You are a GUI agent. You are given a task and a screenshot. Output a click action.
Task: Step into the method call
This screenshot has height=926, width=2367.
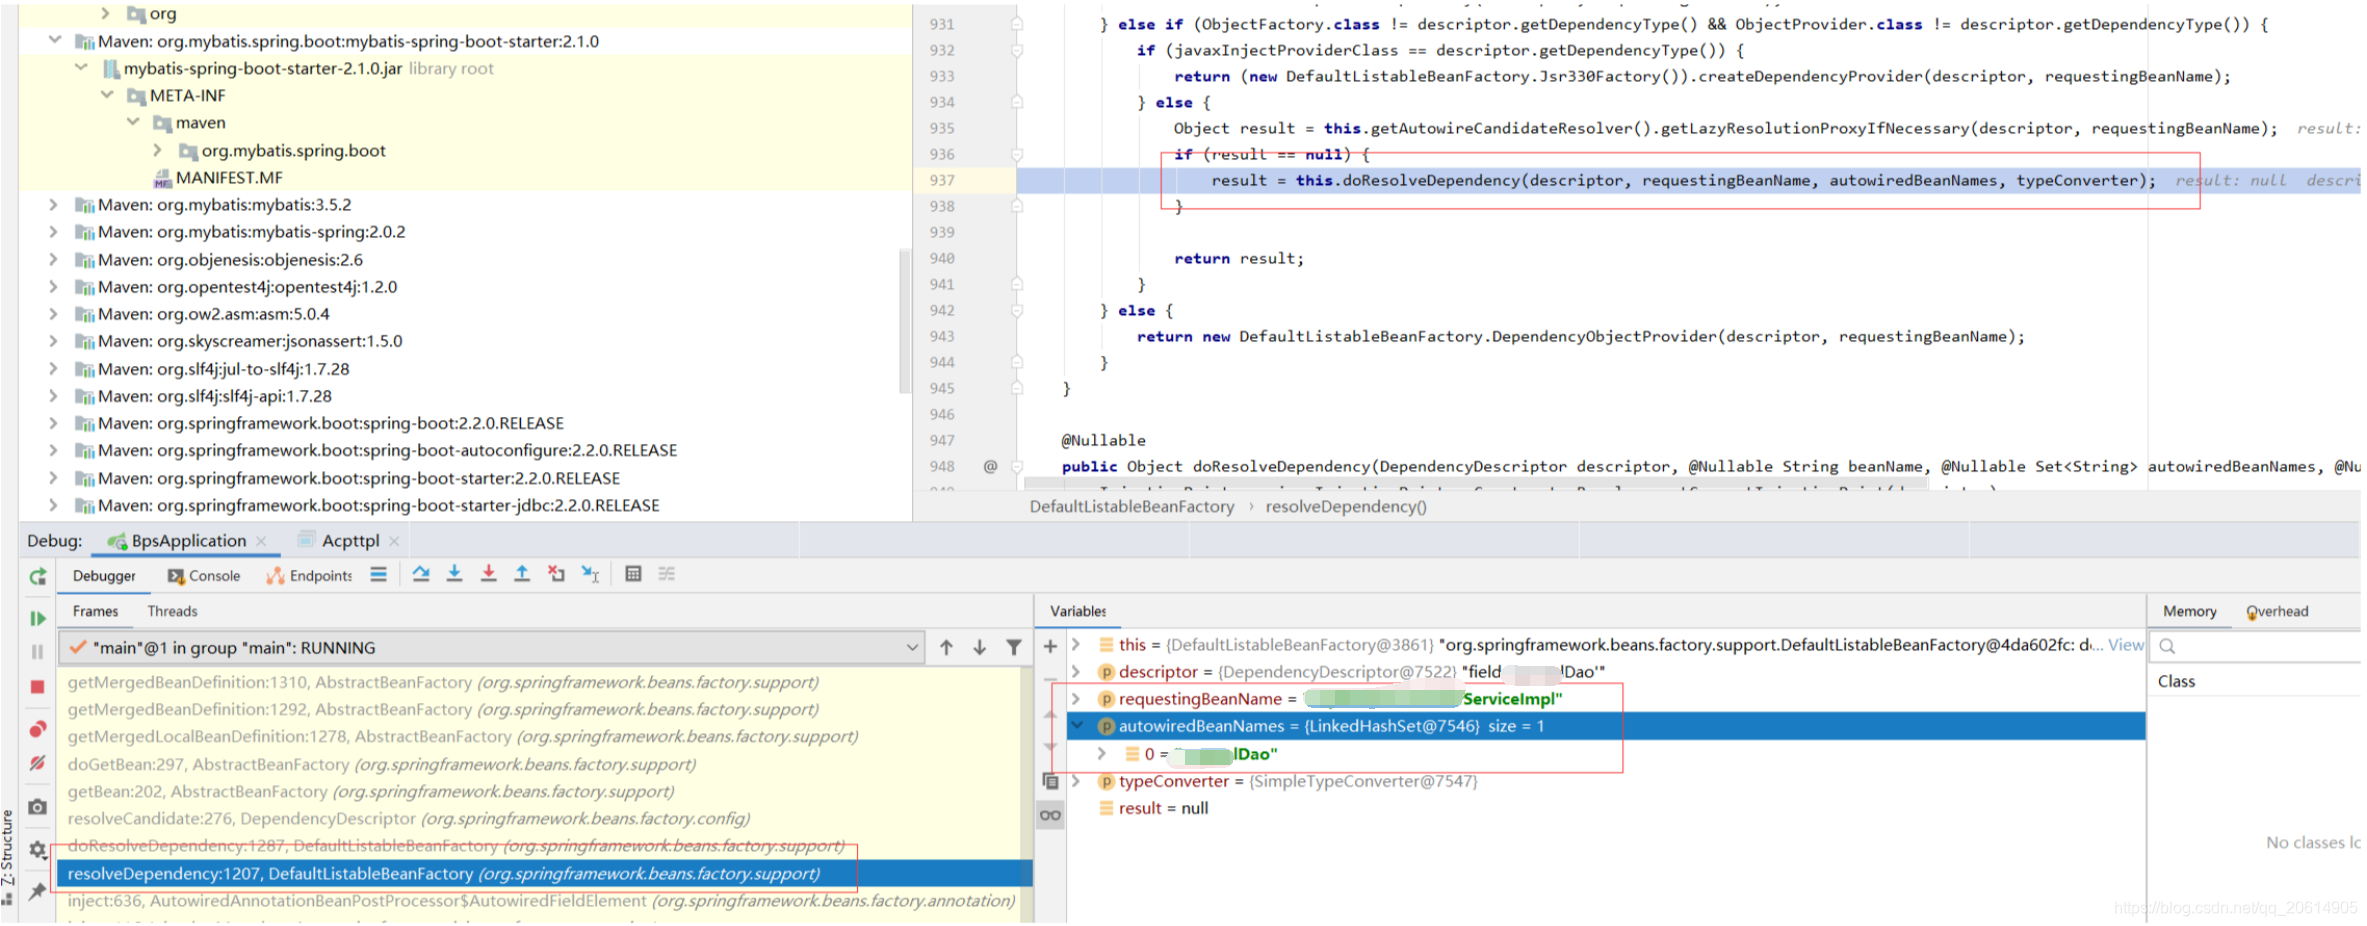455,574
